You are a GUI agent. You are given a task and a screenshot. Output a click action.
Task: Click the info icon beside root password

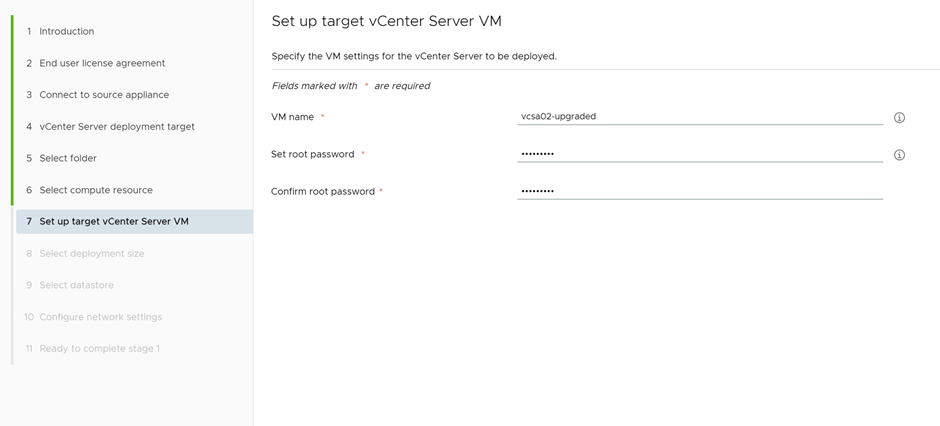pyautogui.click(x=899, y=155)
